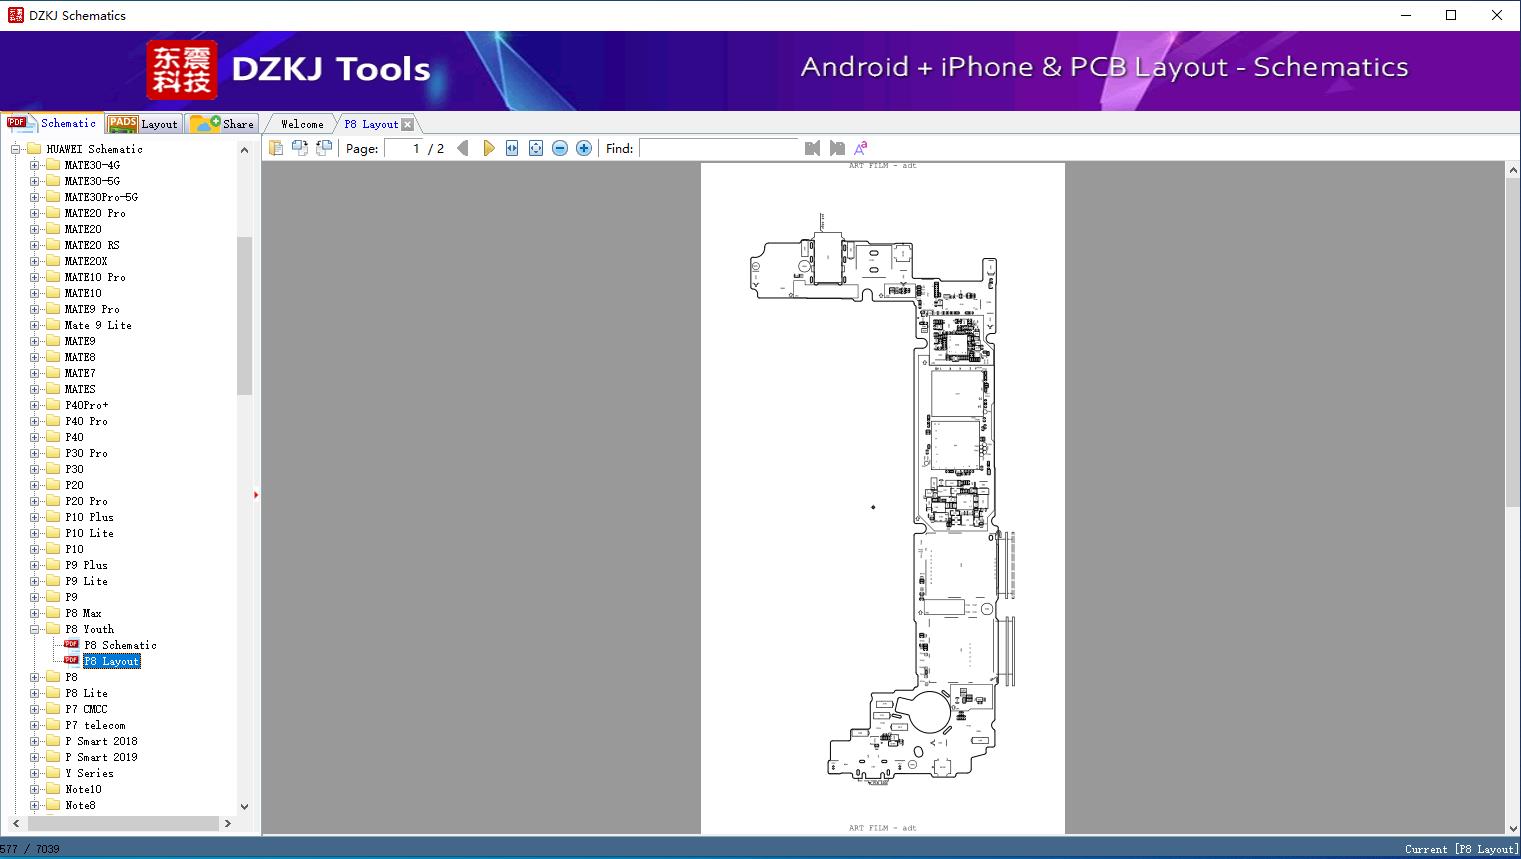Screen dimensions: 1521x859
Task: Expand the MATE20 Pro folder
Action: pyautogui.click(x=34, y=213)
